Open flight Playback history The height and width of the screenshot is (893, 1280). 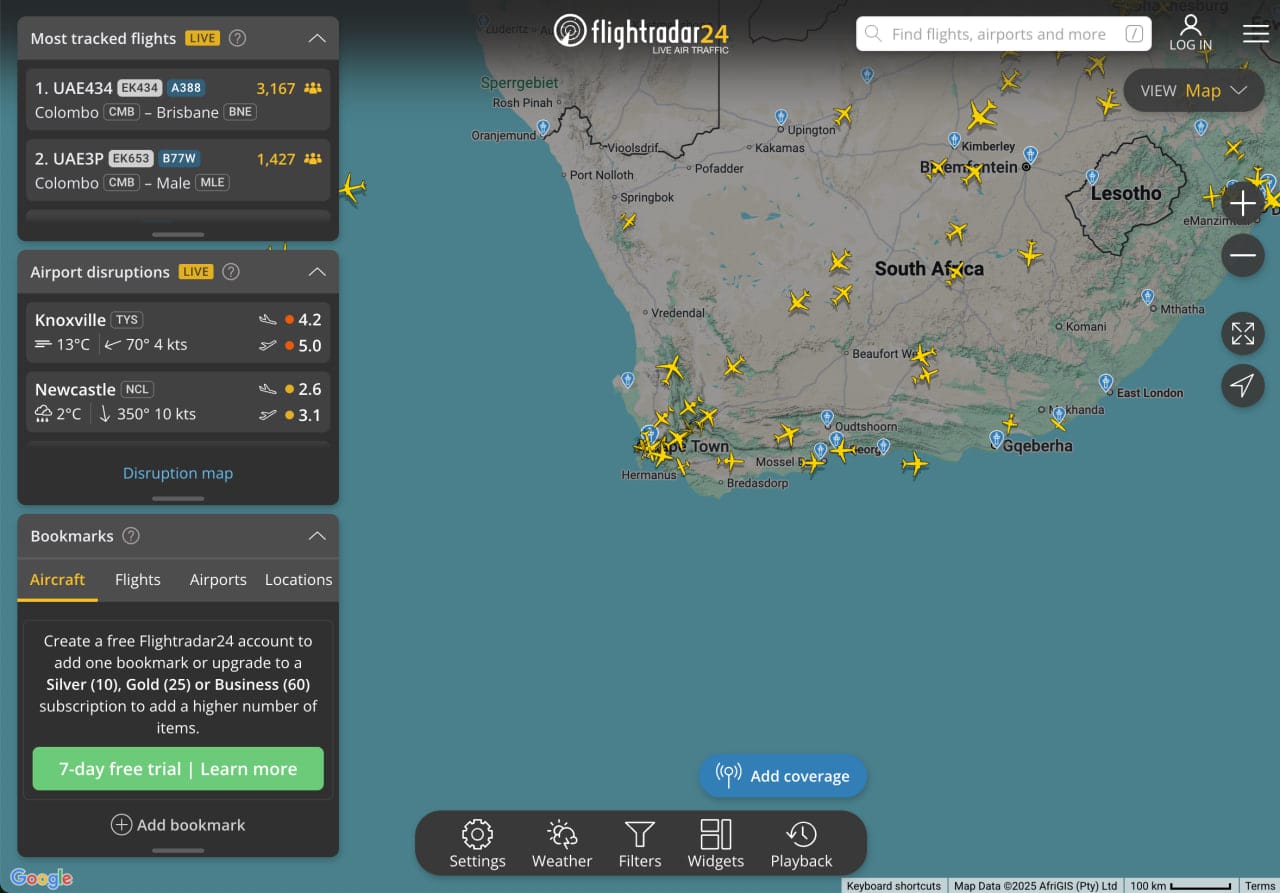click(801, 843)
